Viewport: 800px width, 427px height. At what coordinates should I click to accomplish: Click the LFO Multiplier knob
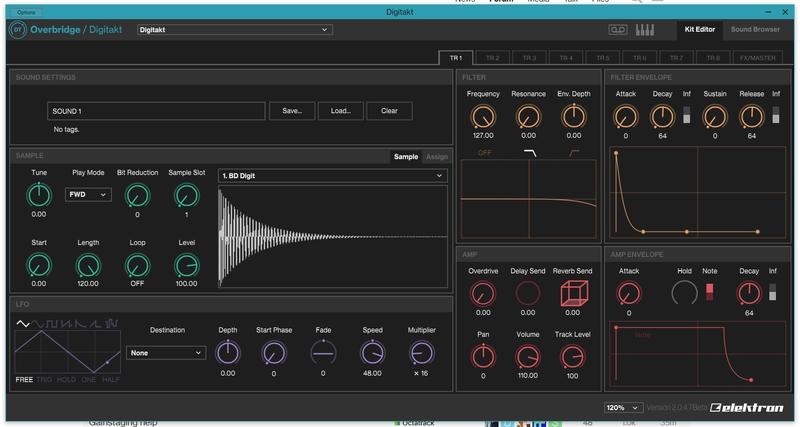click(x=421, y=353)
